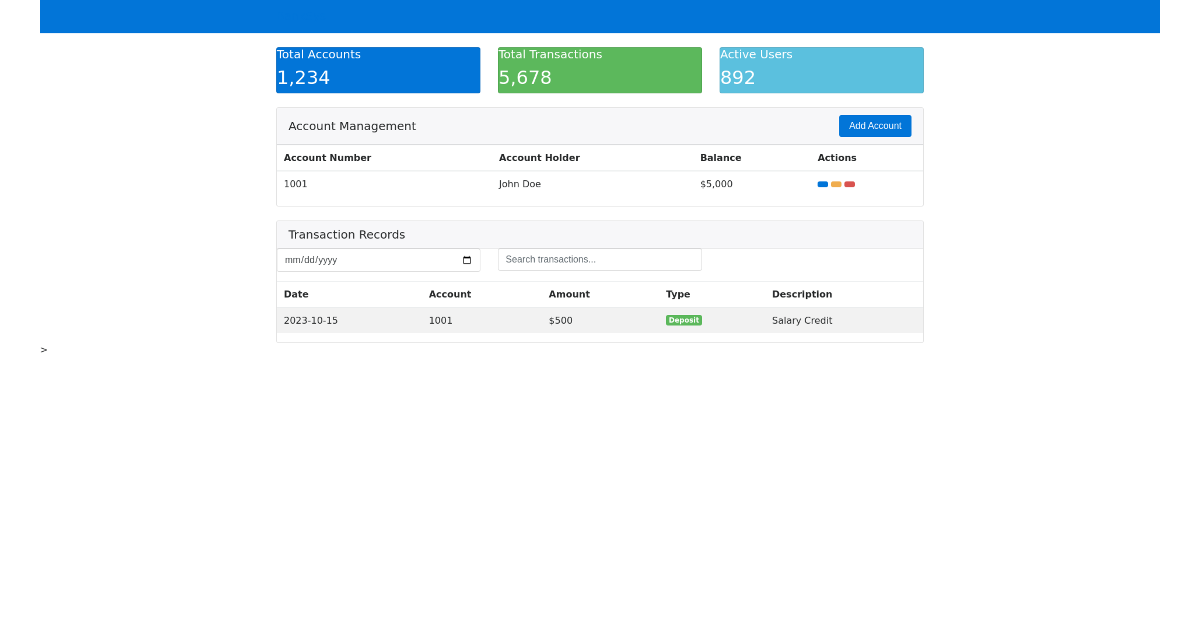Open the date picker calendar icon

tap(465, 260)
